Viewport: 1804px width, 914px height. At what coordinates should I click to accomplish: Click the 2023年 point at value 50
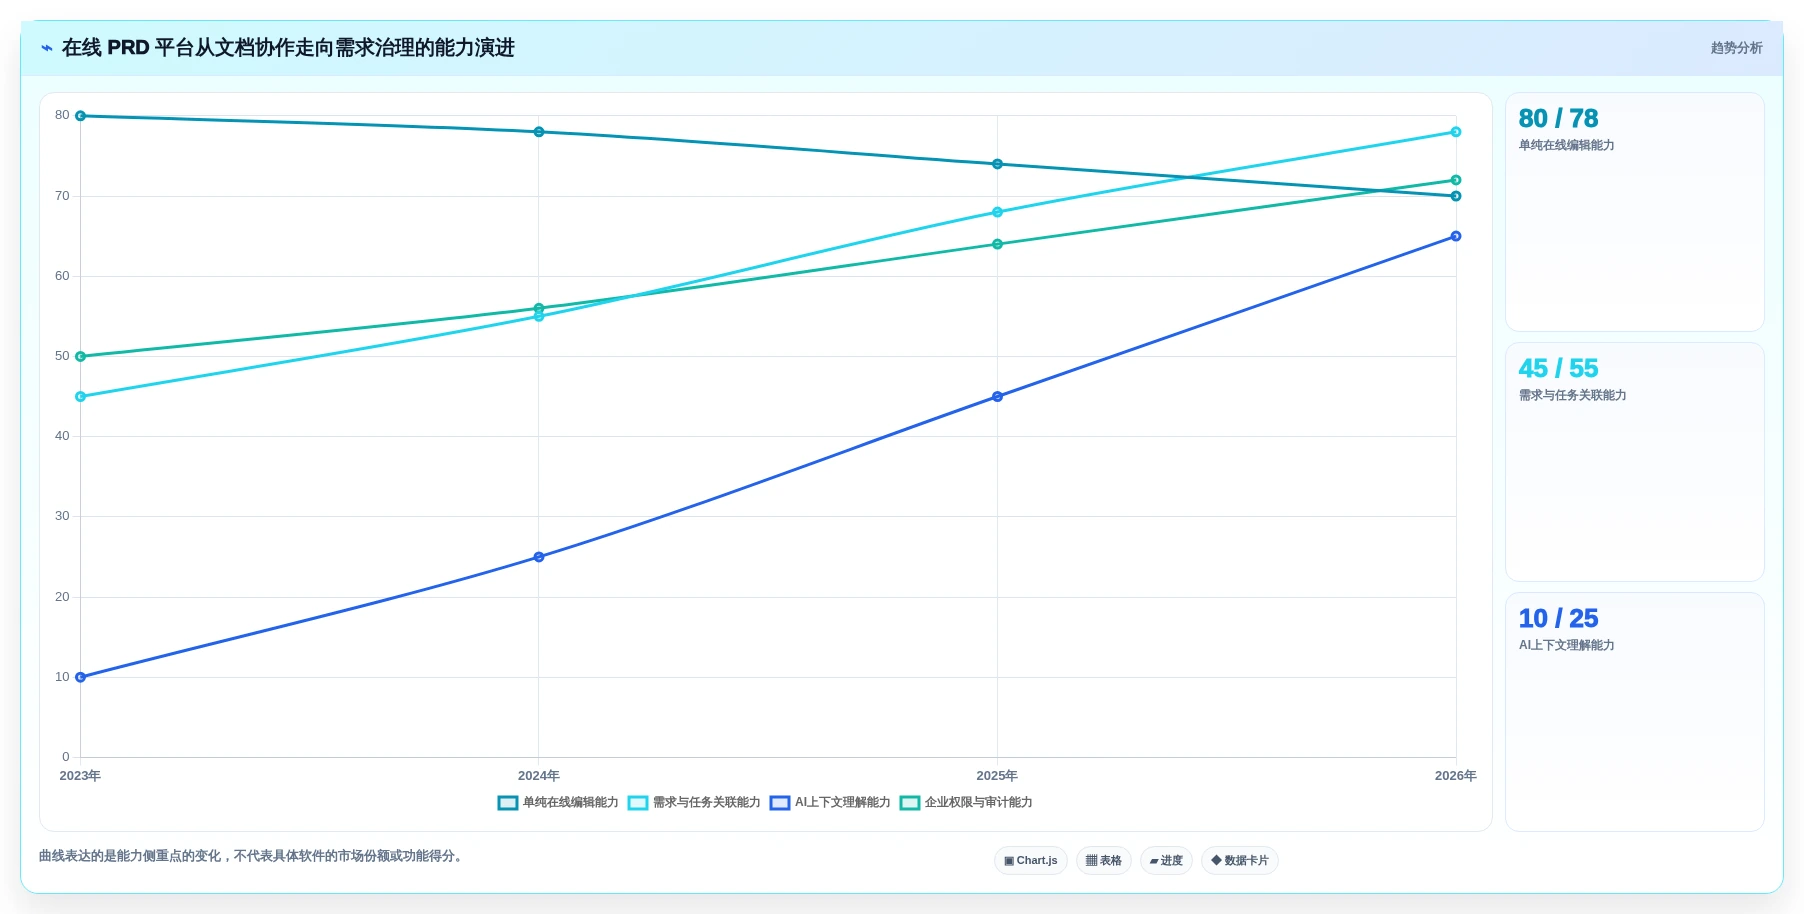pos(80,356)
